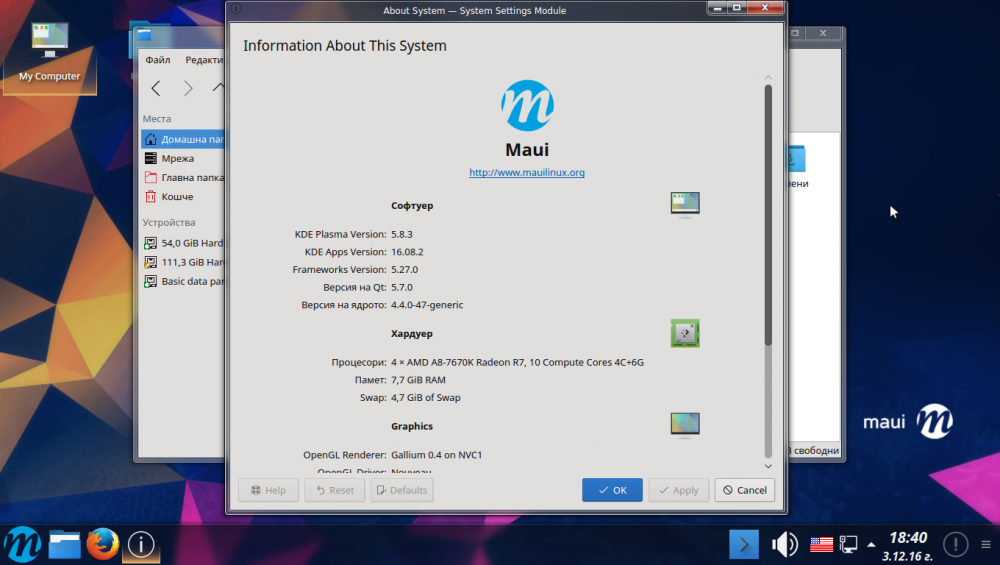This screenshot has height=565, width=1000.
Task: Open Help for this settings module
Action: coord(268,490)
